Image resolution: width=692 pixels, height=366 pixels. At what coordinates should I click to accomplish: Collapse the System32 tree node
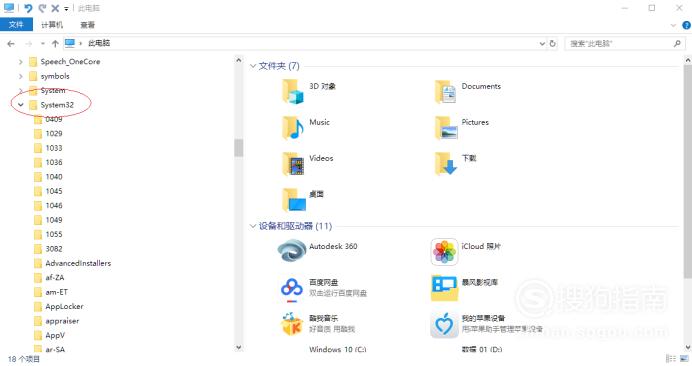coord(20,105)
